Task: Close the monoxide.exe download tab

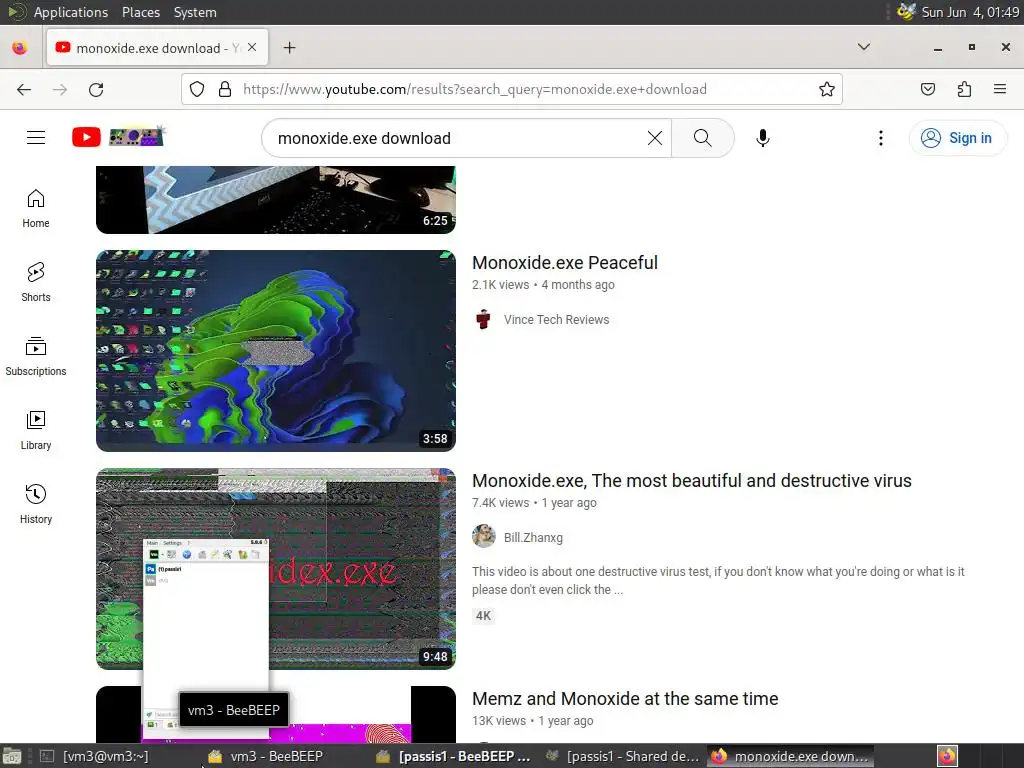Action: click(x=252, y=47)
